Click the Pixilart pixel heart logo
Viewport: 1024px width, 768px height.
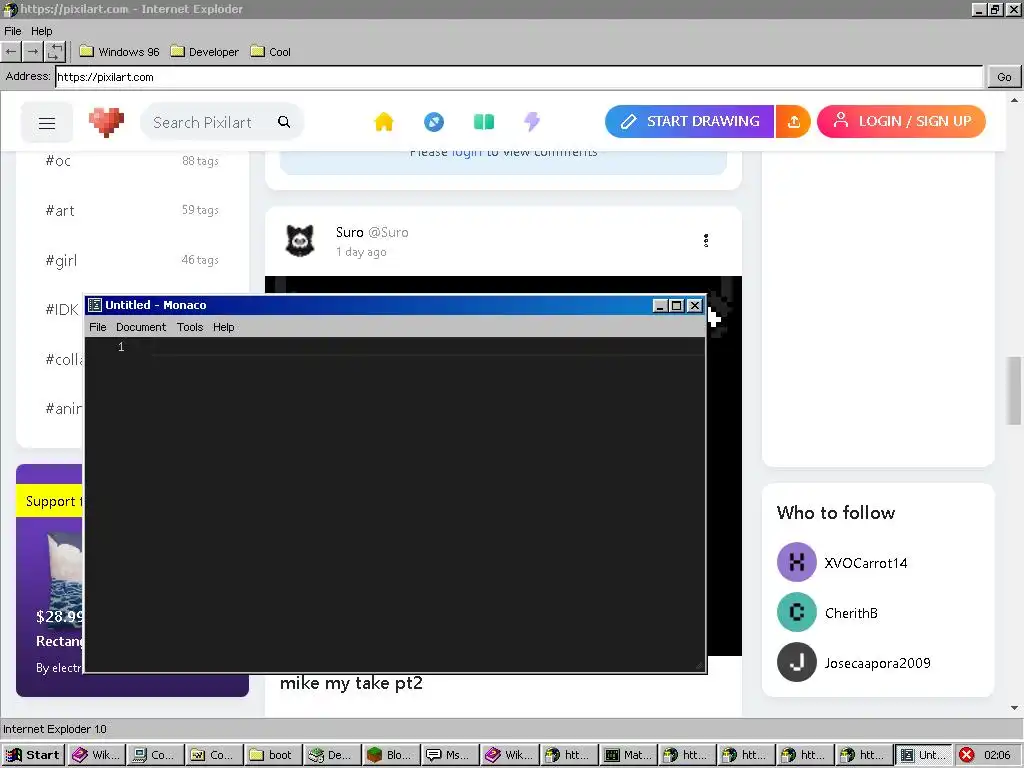pyautogui.click(x=106, y=121)
